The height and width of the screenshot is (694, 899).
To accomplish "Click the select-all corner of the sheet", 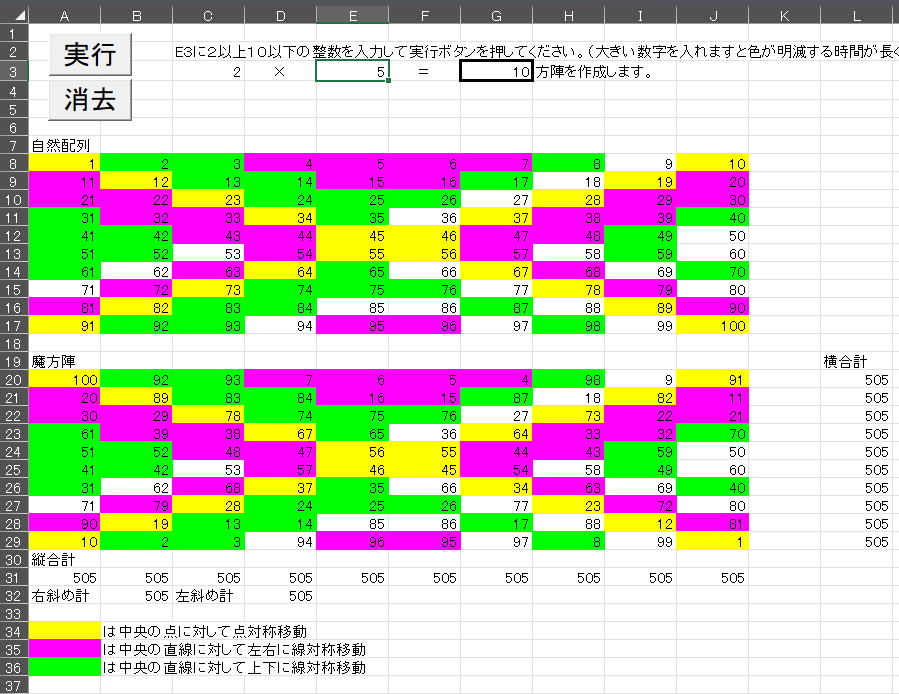I will point(14,15).
